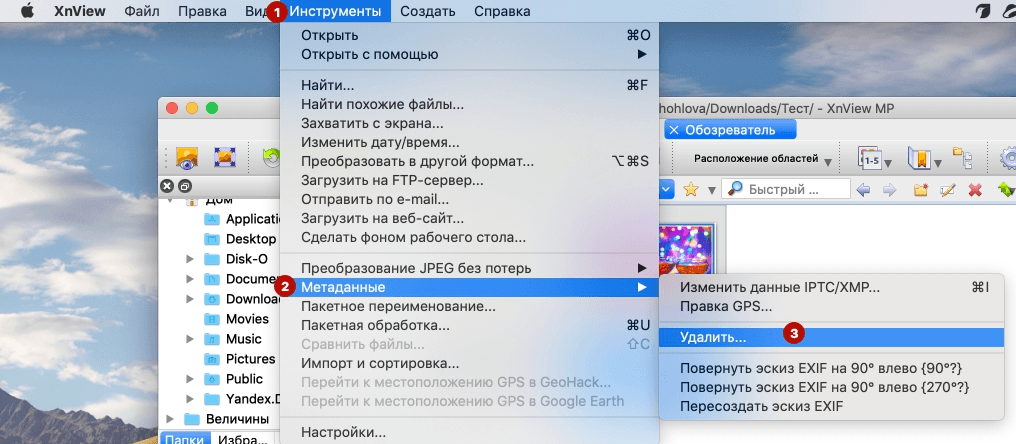Click the Быстрый quick search field
The width and height of the screenshot is (1016, 444).
coord(785,189)
